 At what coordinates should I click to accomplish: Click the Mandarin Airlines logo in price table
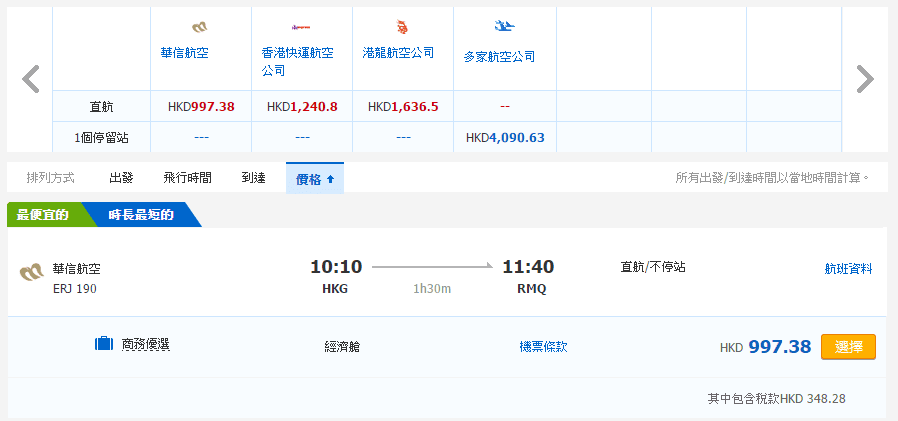(x=199, y=27)
